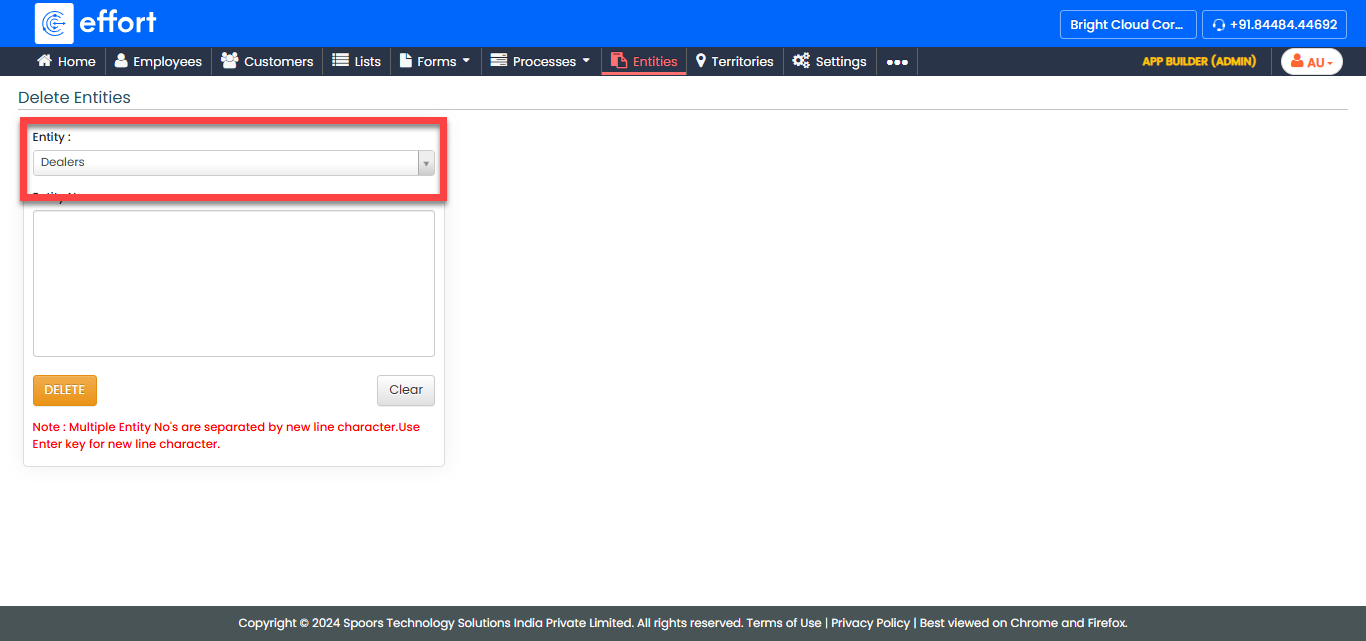Open the Employees page
Screen dimensions: 1366x641
(158, 61)
